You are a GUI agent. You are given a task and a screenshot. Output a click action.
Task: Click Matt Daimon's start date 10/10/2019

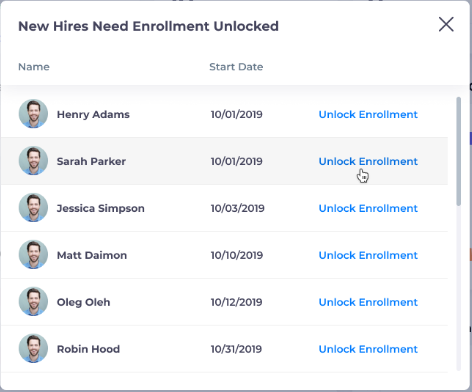pyautogui.click(x=237, y=255)
